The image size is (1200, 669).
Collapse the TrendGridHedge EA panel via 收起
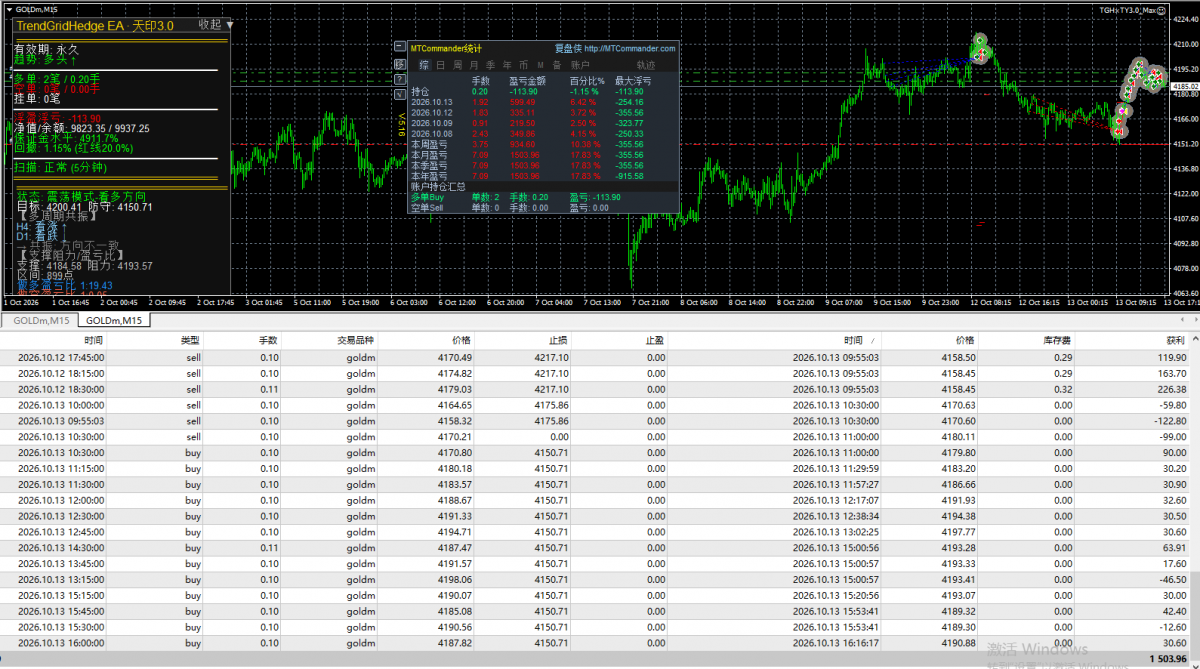click(210, 24)
